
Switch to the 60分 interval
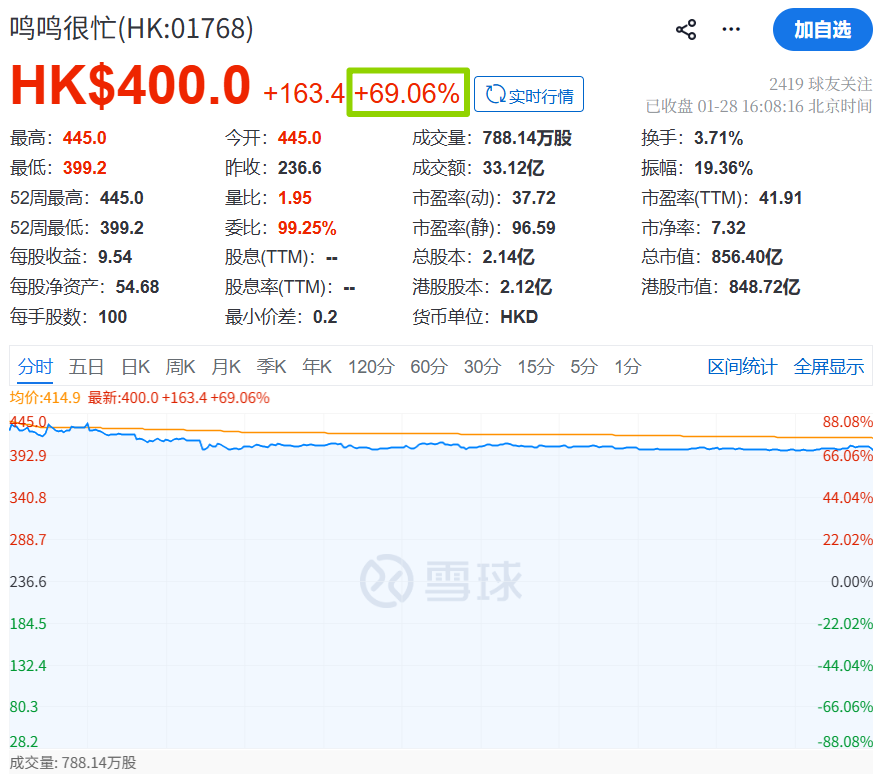pyautogui.click(x=428, y=367)
